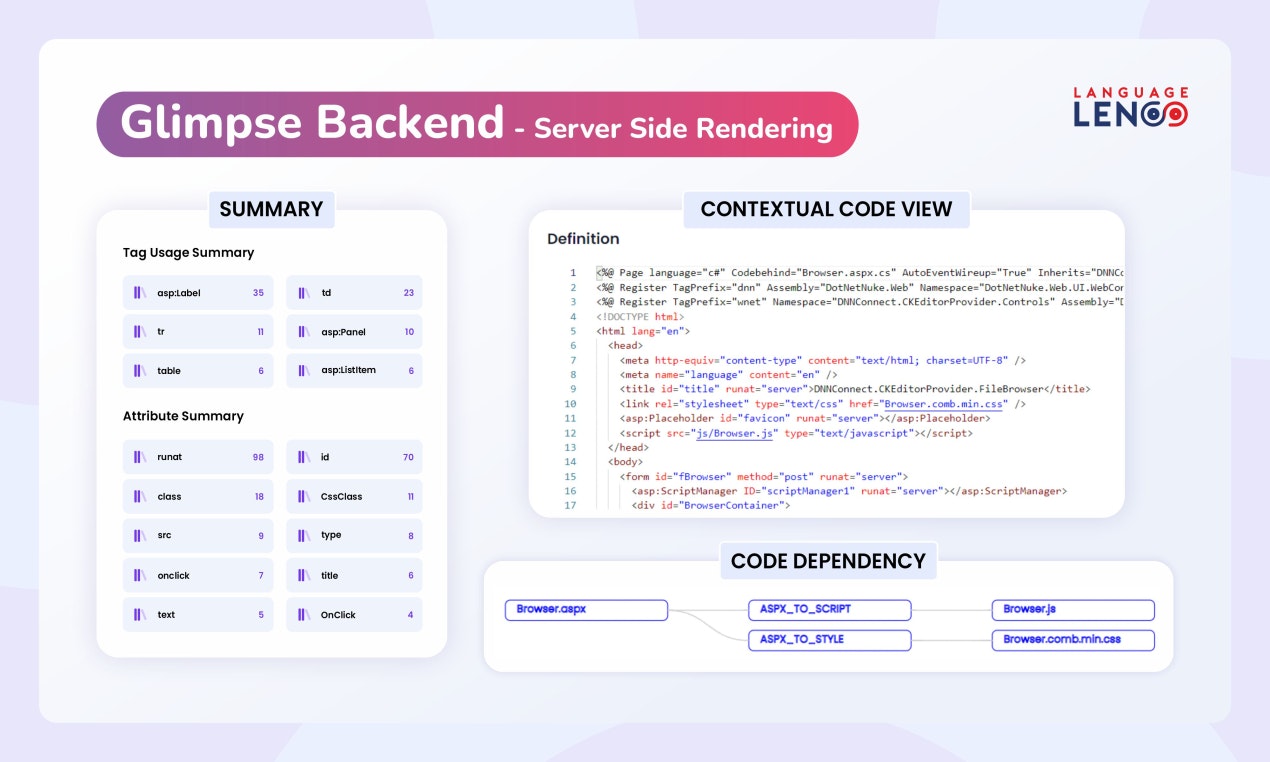Image resolution: width=1270 pixels, height=762 pixels.
Task: Click the icon beside id attribute
Action: tap(304, 457)
